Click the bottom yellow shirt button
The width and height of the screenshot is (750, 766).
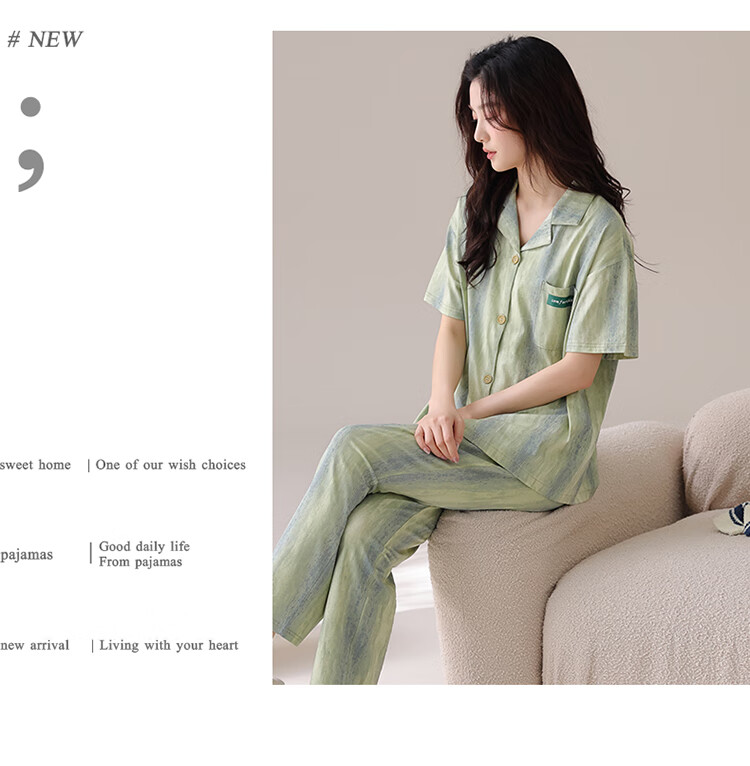tap(488, 379)
